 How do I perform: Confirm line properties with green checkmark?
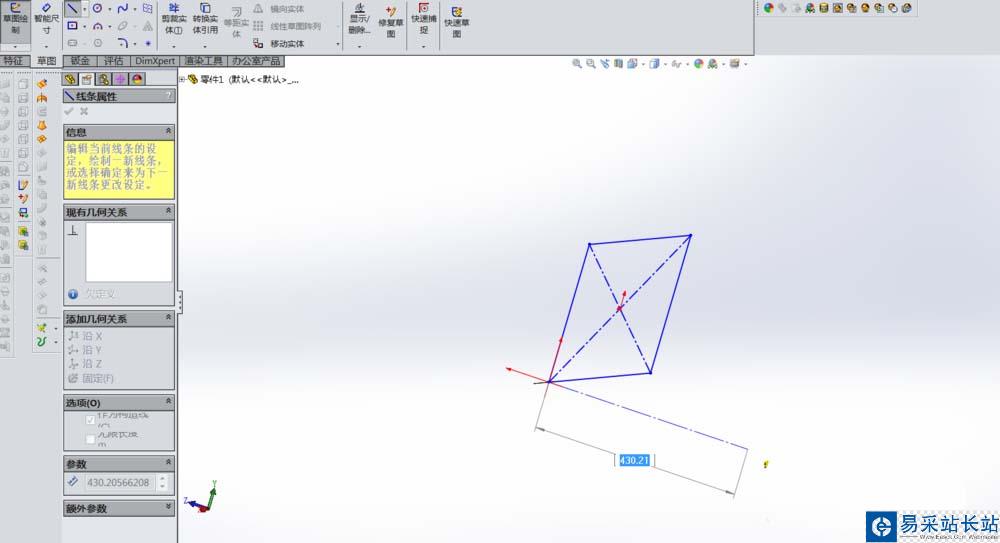(x=69, y=112)
